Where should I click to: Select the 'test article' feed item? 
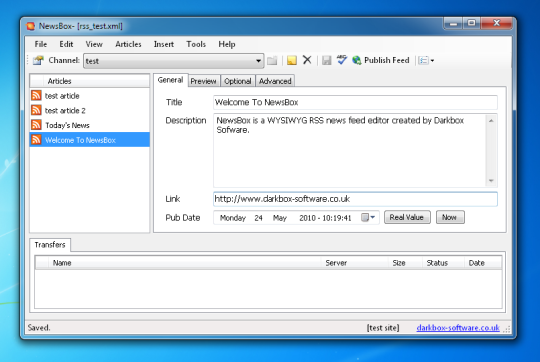(90, 96)
